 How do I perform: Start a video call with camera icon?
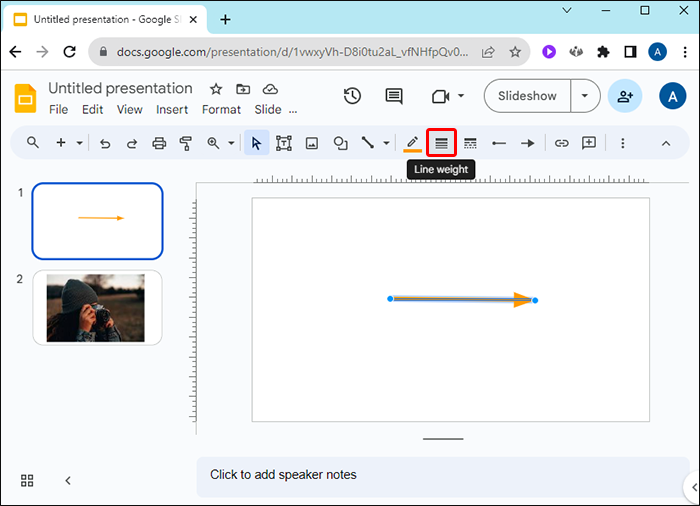coord(441,96)
